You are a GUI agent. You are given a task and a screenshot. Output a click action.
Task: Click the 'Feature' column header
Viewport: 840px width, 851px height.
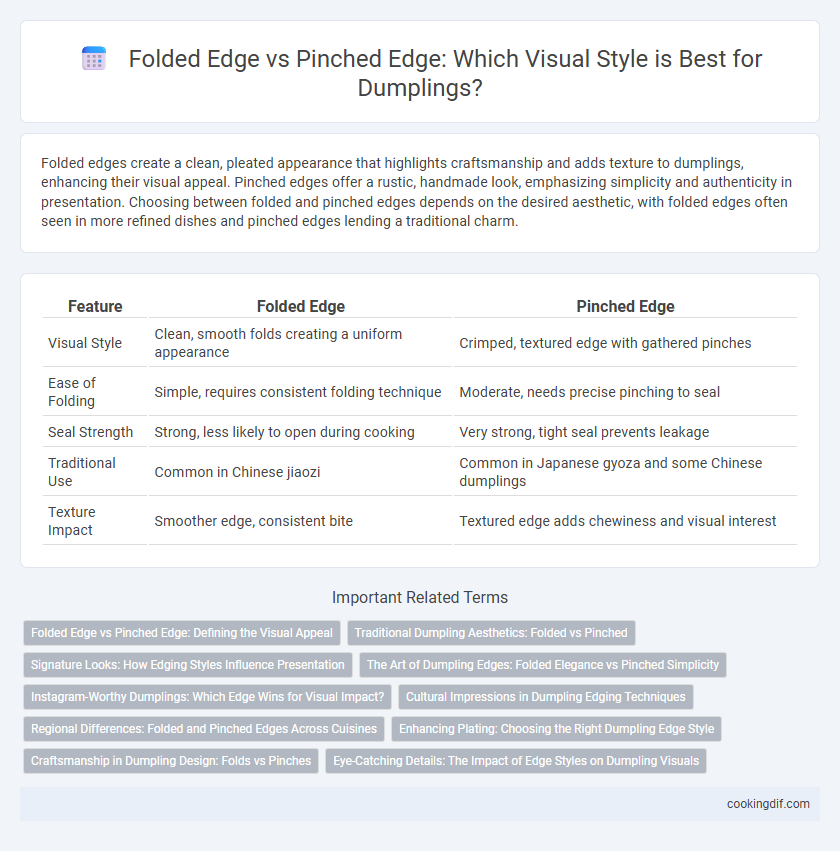[x=95, y=307]
